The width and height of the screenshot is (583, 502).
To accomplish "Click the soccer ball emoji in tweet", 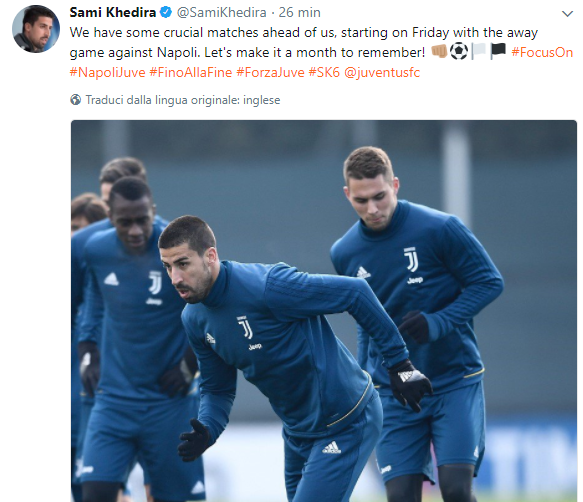I will (459, 51).
